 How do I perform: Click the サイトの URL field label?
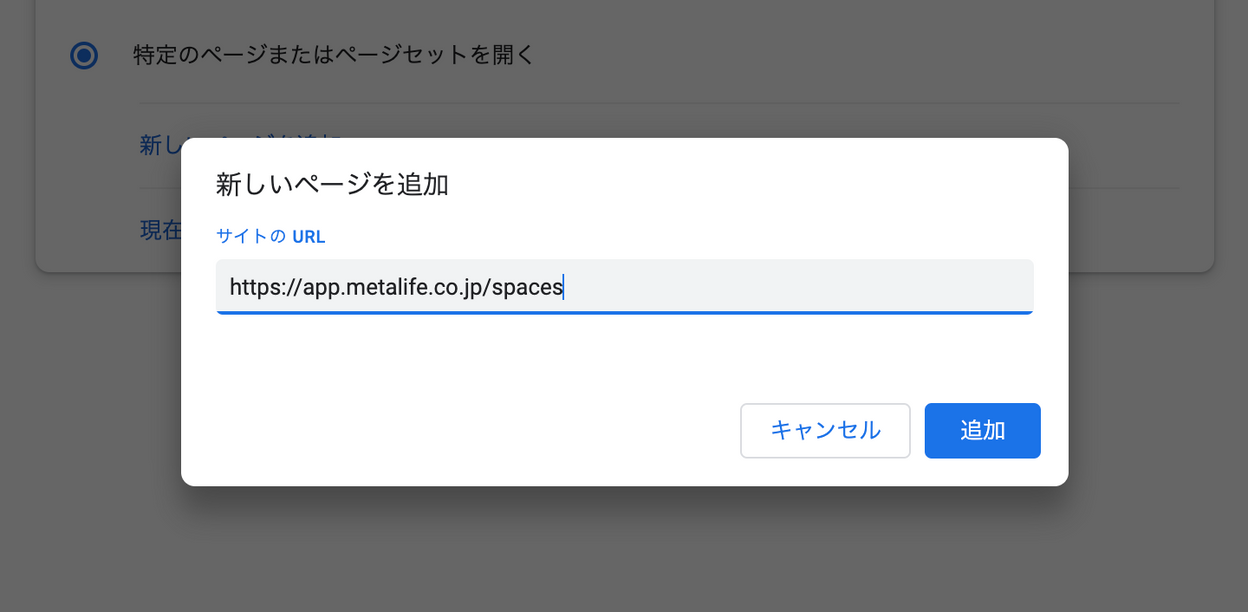(x=271, y=237)
